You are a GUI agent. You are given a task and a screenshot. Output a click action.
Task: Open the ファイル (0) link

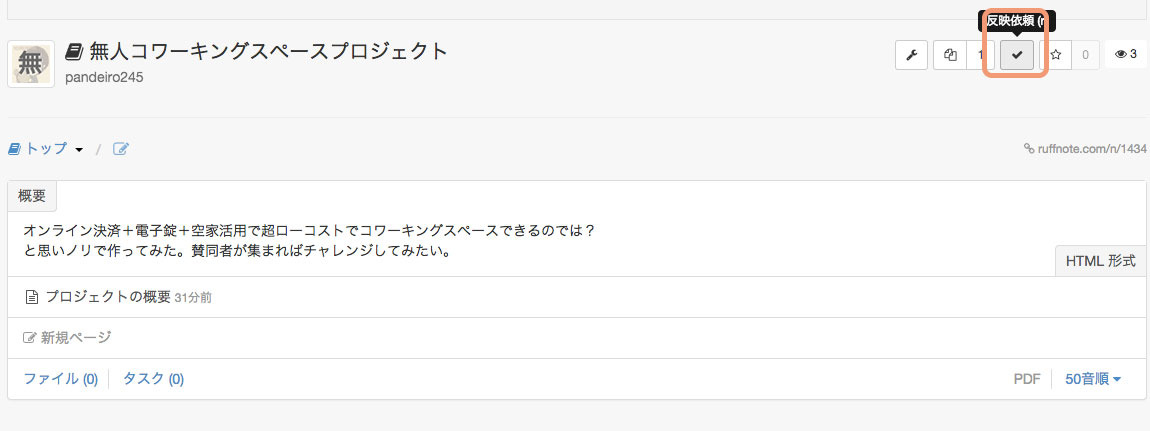60,379
